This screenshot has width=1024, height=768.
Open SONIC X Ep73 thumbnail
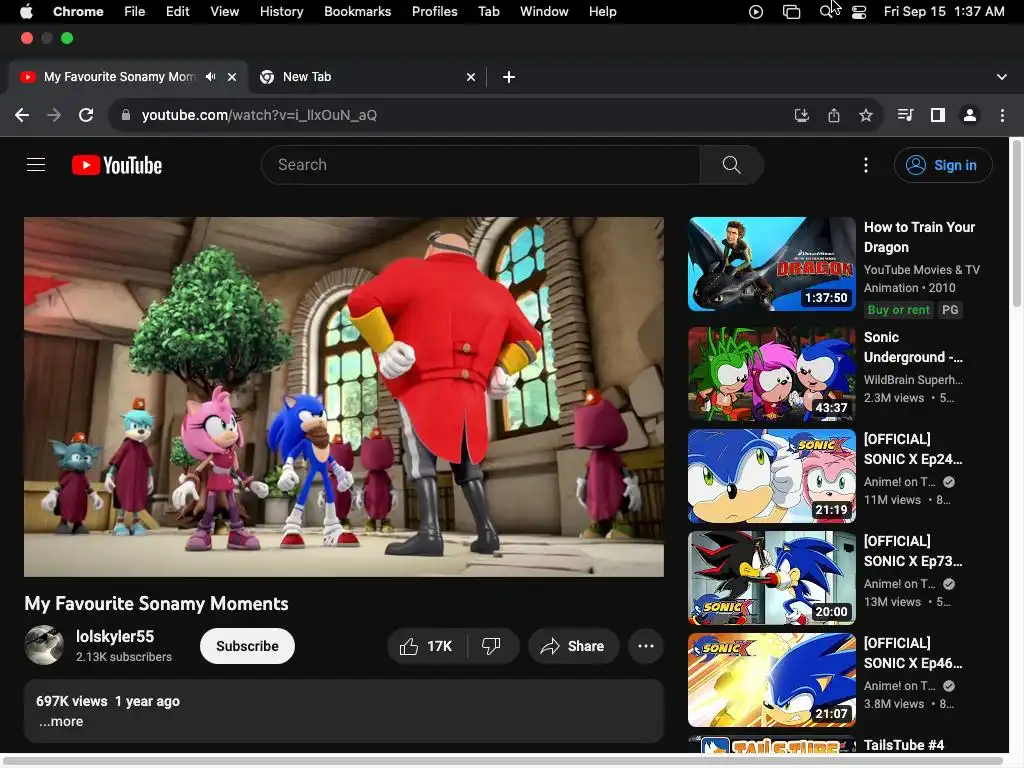tap(772, 578)
